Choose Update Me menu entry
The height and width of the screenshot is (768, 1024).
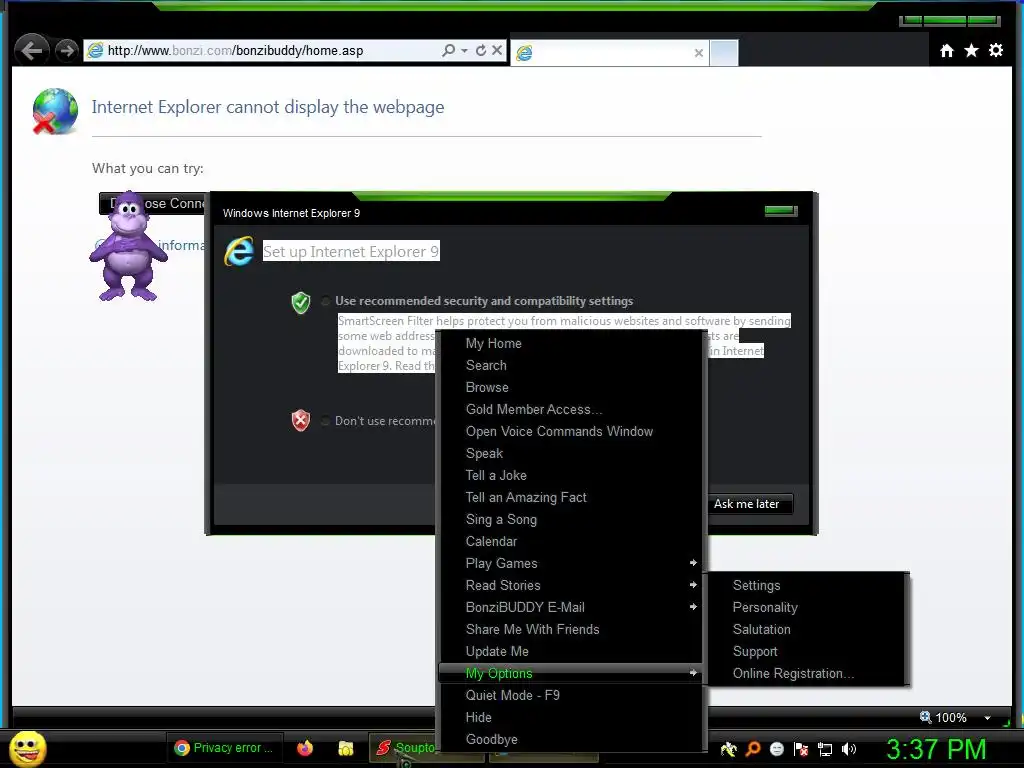570,651
